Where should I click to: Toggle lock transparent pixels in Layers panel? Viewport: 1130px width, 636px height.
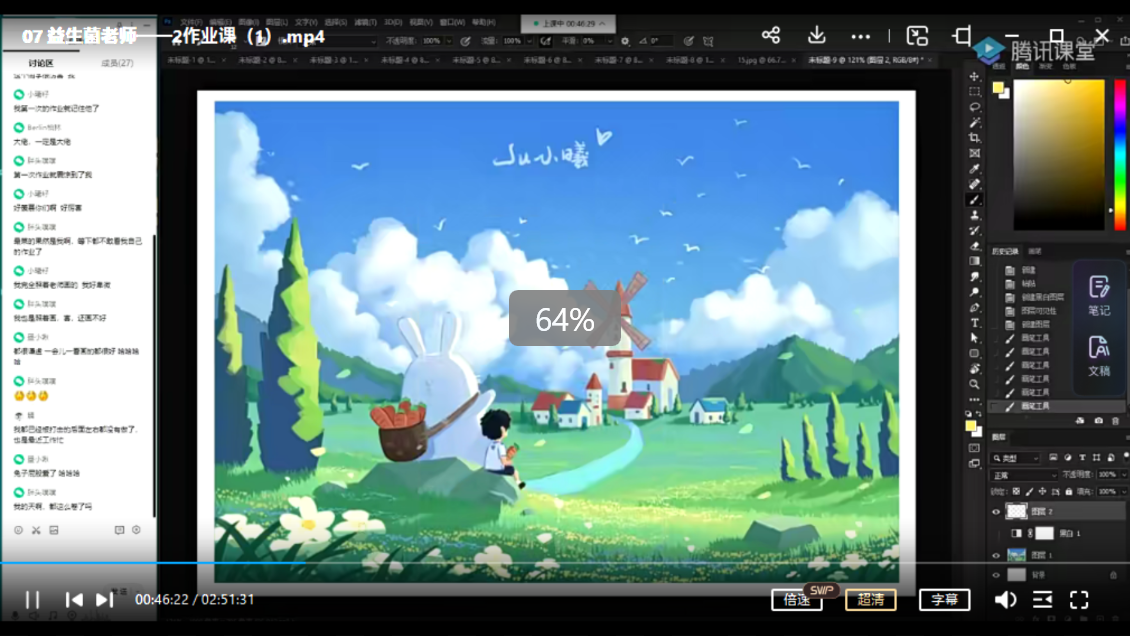[1016, 491]
